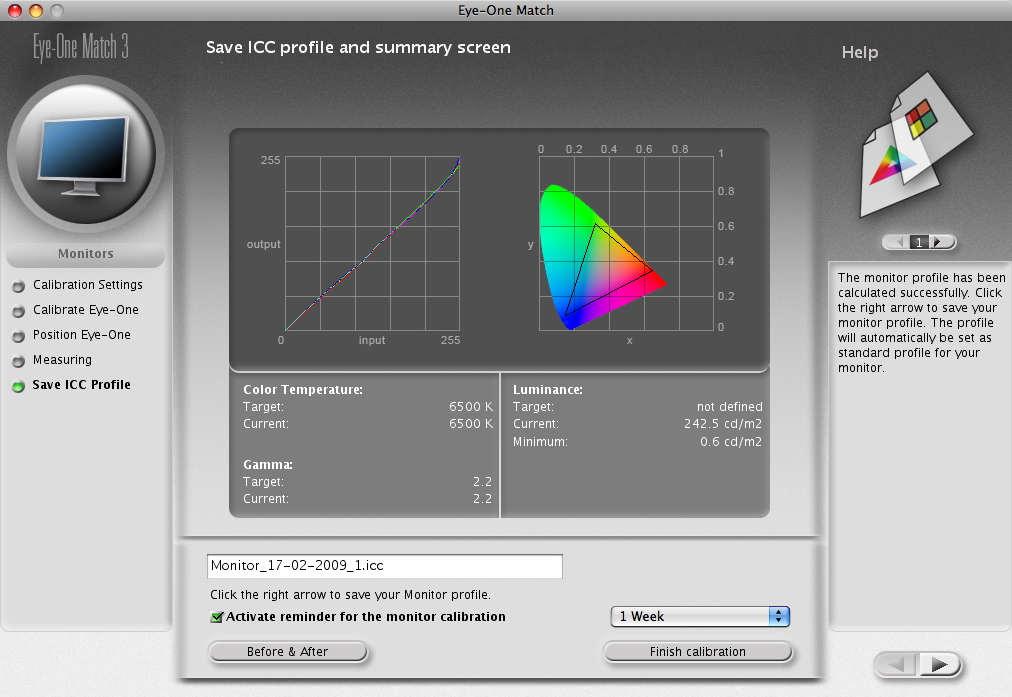Click the large monitor icon in the sidebar
This screenshot has height=697, width=1012.
[x=85, y=154]
